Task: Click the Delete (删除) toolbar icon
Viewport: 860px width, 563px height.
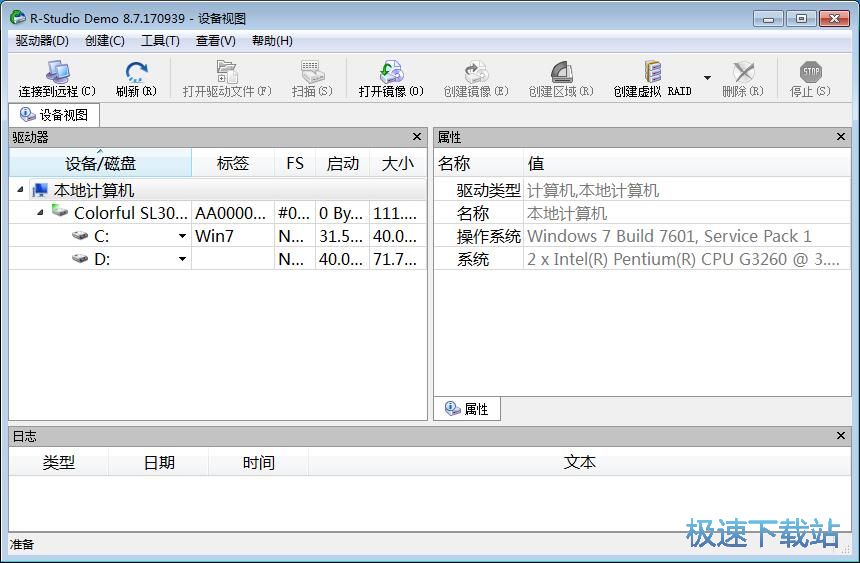Action: pos(743,72)
